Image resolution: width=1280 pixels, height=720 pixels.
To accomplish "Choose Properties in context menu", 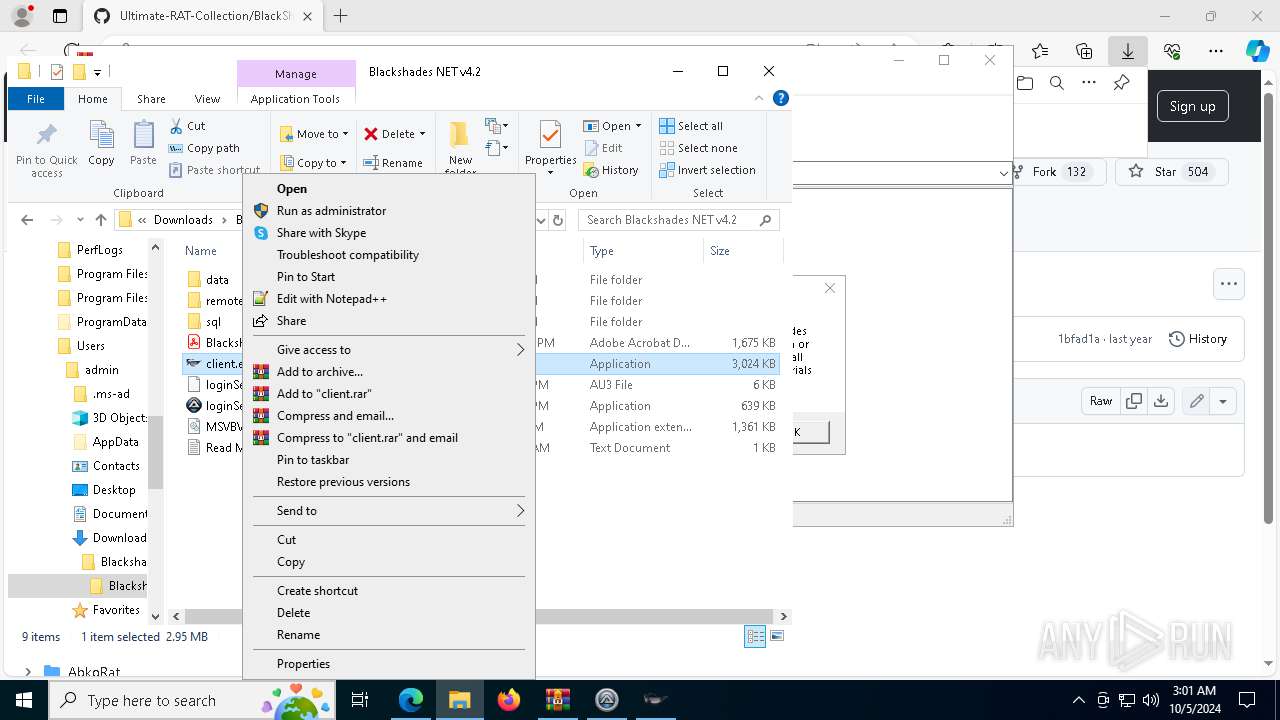I will [389, 664].
